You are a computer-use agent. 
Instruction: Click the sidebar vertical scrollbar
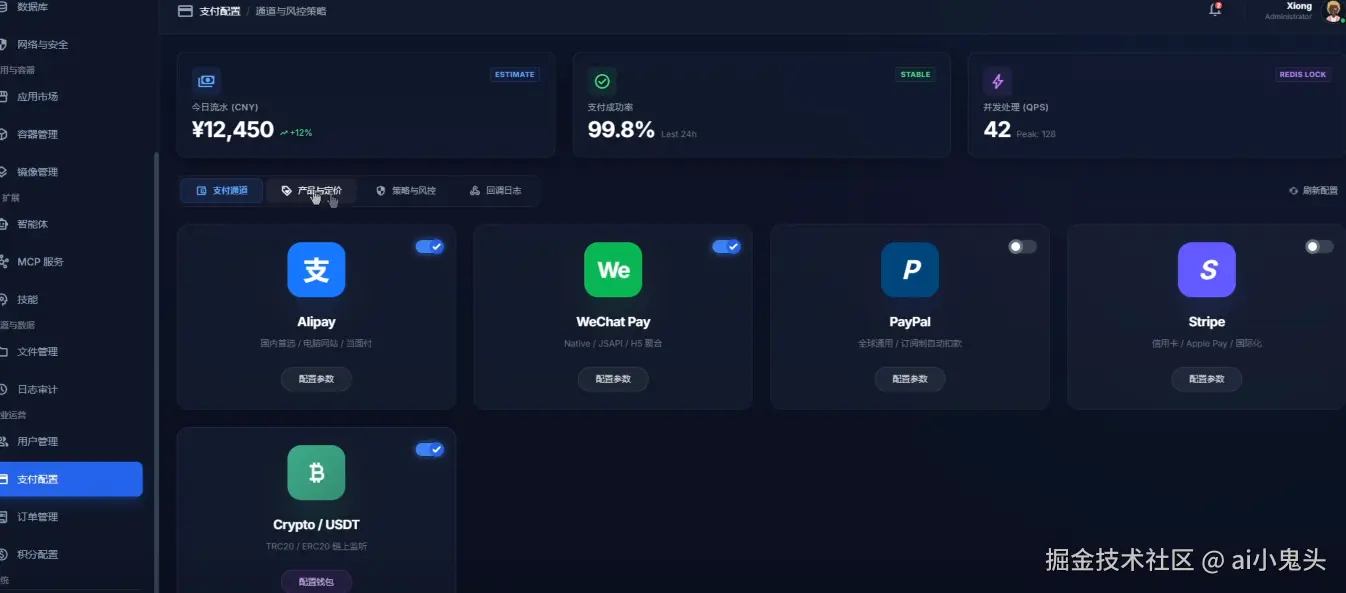(x=156, y=370)
